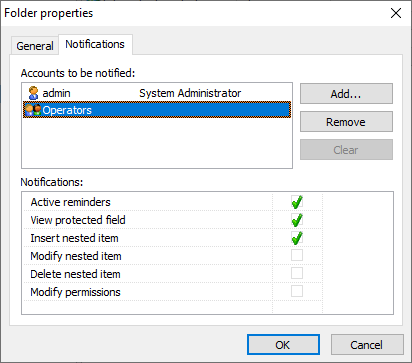Enable the Delete nested item checkbox

(x=297, y=273)
